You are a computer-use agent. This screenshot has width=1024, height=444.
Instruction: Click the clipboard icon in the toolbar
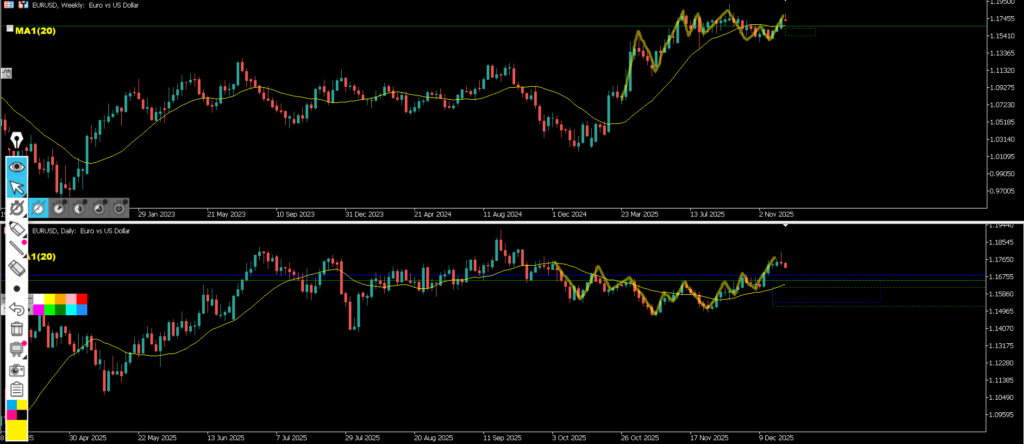[16, 389]
